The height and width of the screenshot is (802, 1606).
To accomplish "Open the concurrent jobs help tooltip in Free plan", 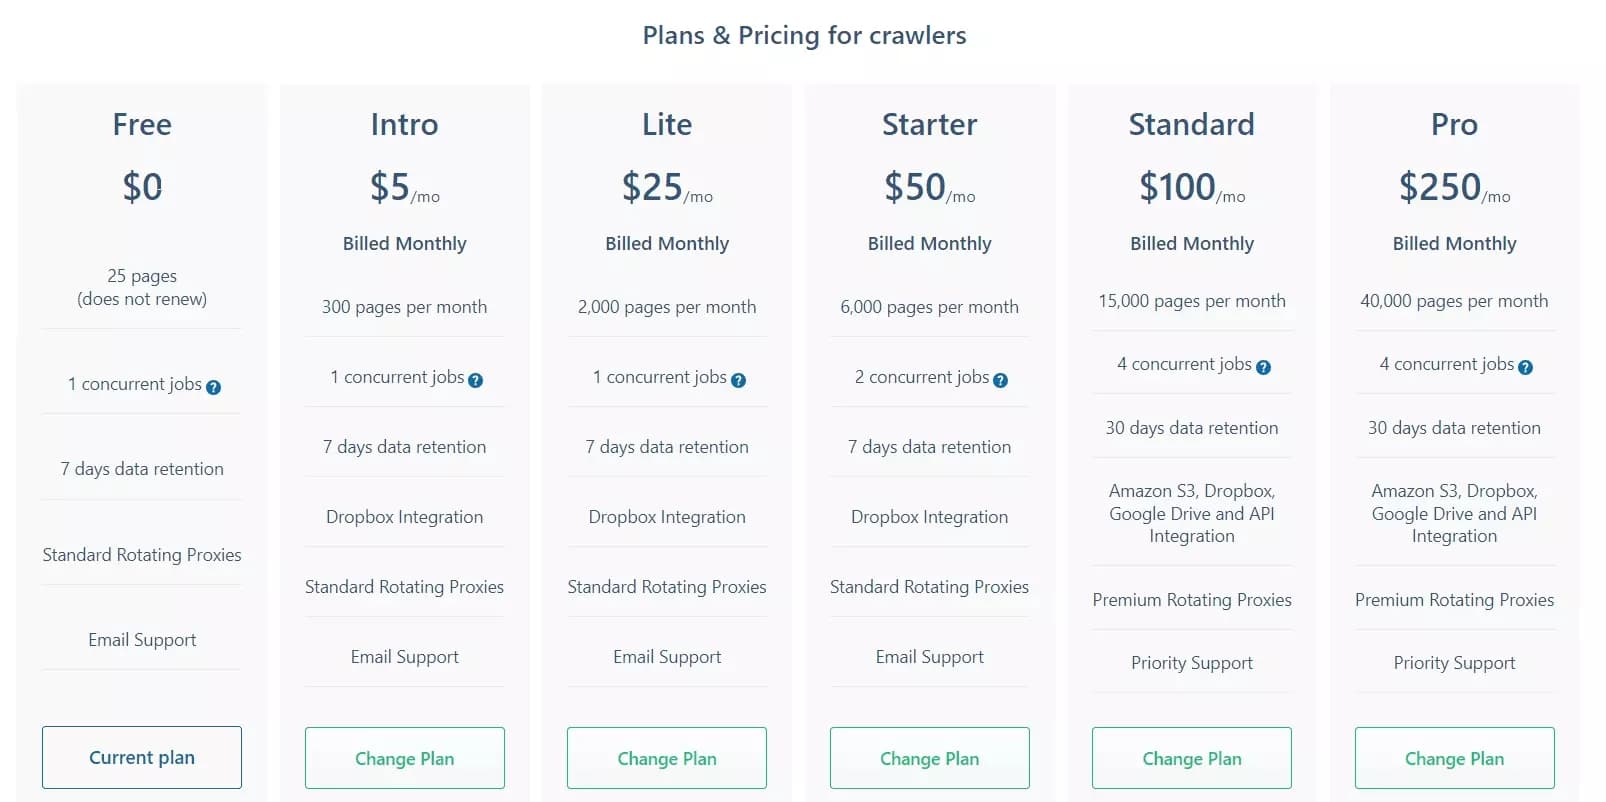I will [212, 387].
